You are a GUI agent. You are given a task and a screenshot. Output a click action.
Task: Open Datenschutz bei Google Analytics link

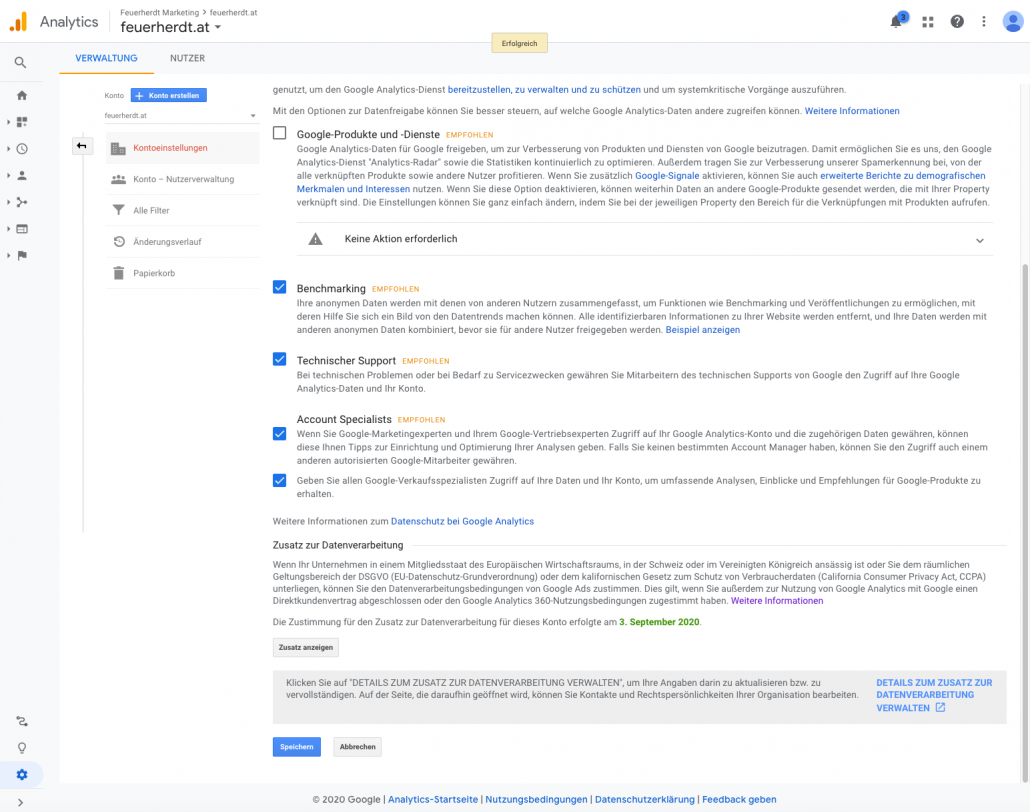[462, 521]
